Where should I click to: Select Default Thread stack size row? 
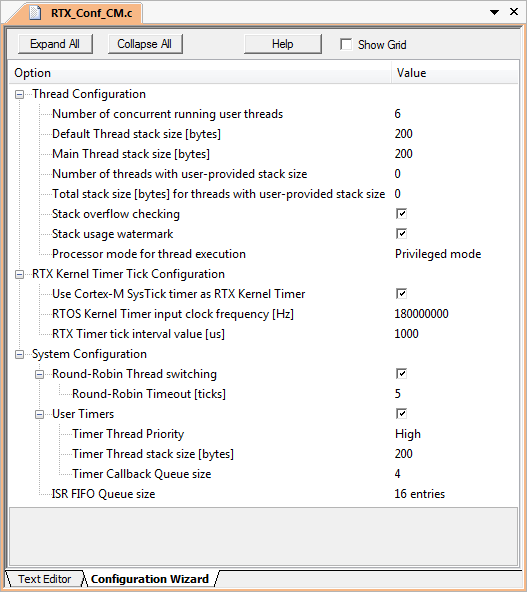tap(136, 134)
